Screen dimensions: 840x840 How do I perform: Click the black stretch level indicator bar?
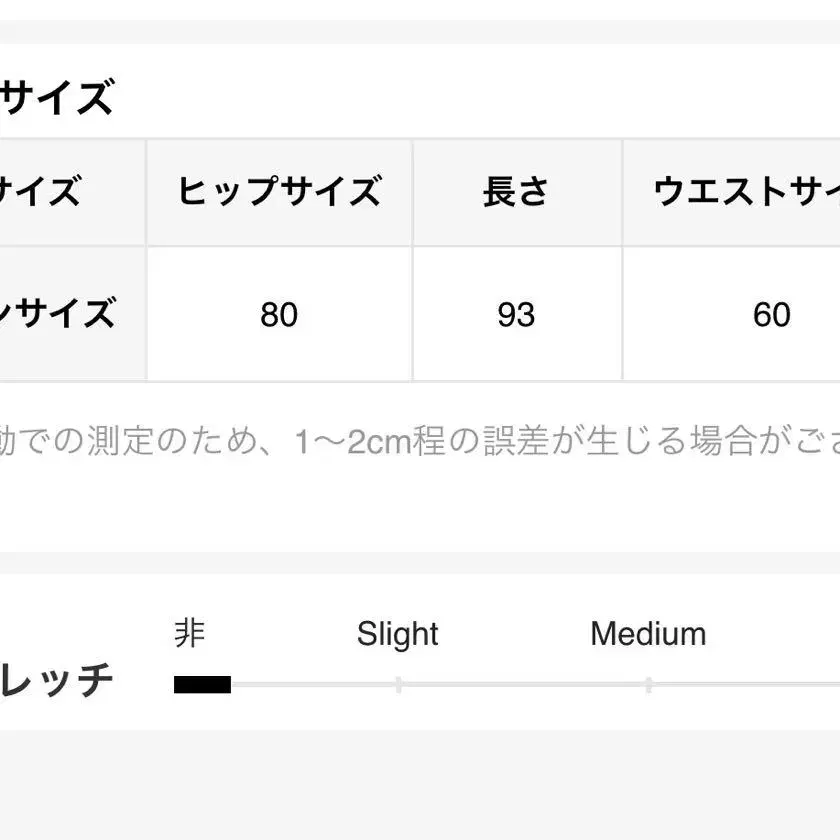(x=202, y=684)
